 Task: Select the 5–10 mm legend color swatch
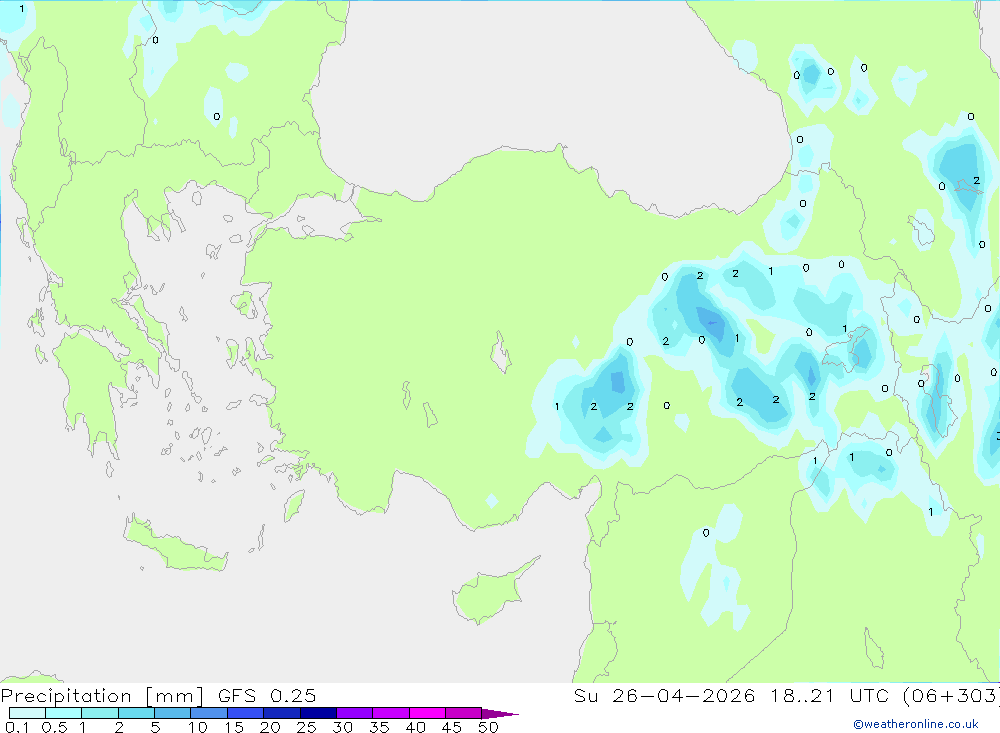coord(173,713)
